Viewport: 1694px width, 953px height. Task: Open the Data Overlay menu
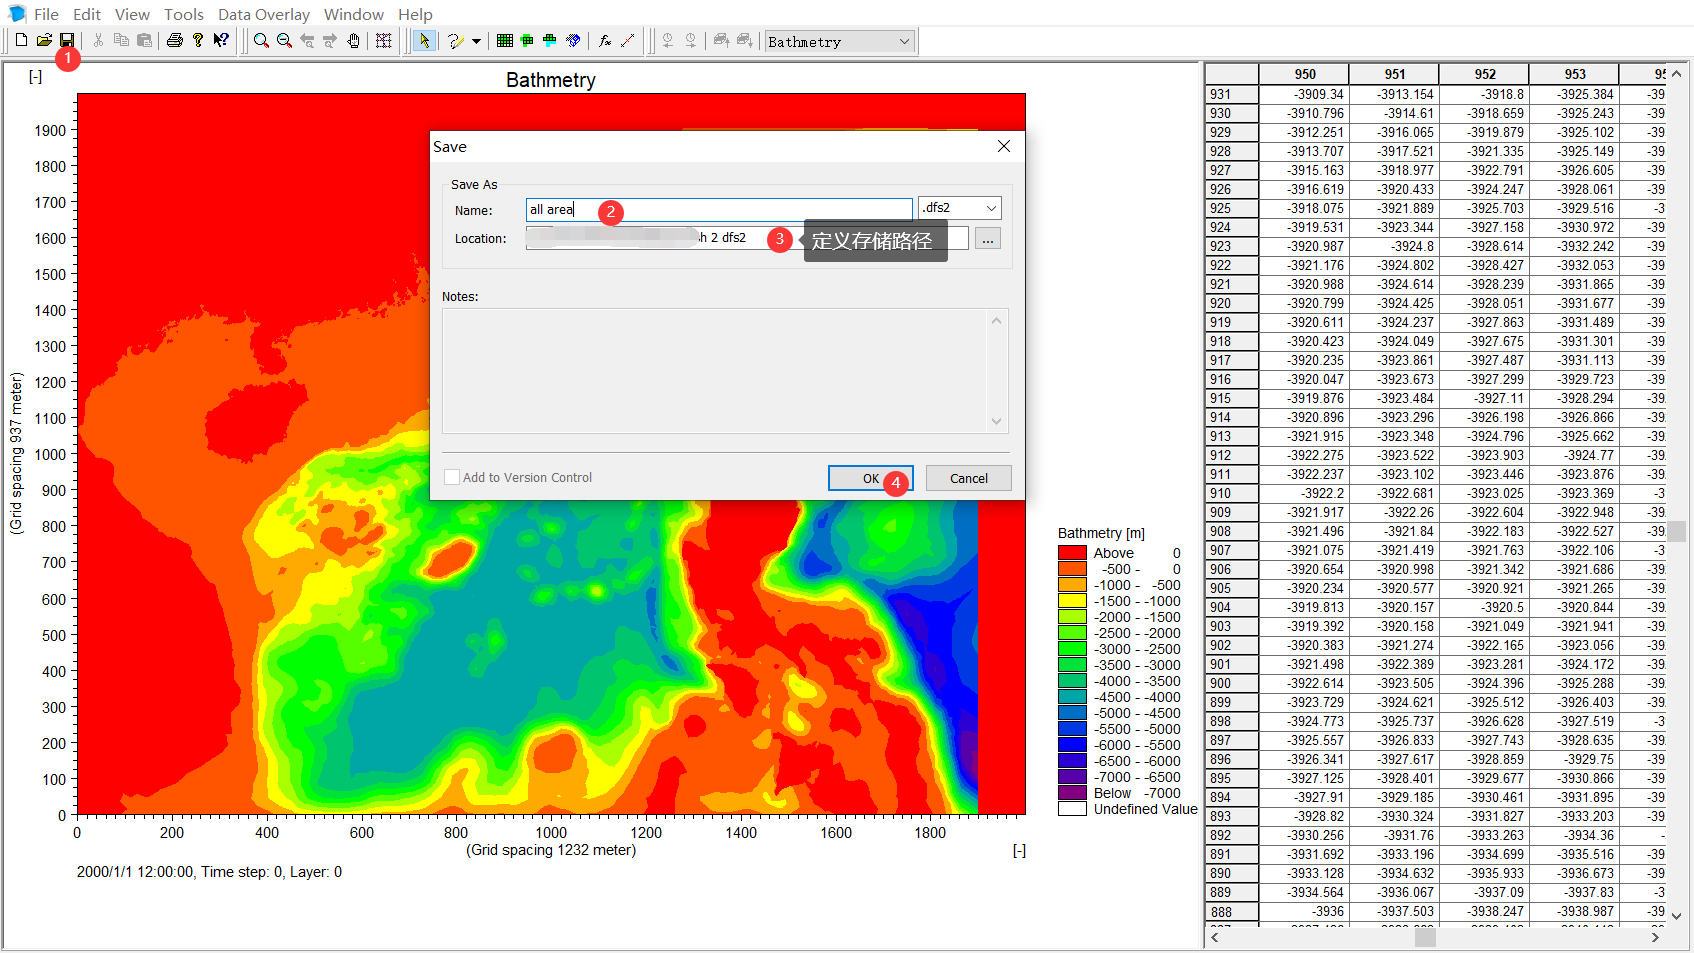(x=264, y=14)
